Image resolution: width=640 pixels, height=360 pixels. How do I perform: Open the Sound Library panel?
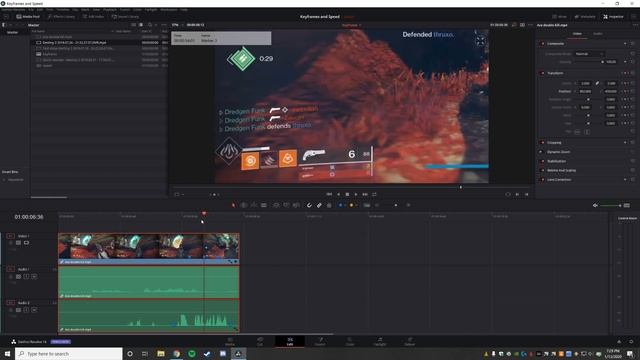pyautogui.click(x=125, y=17)
